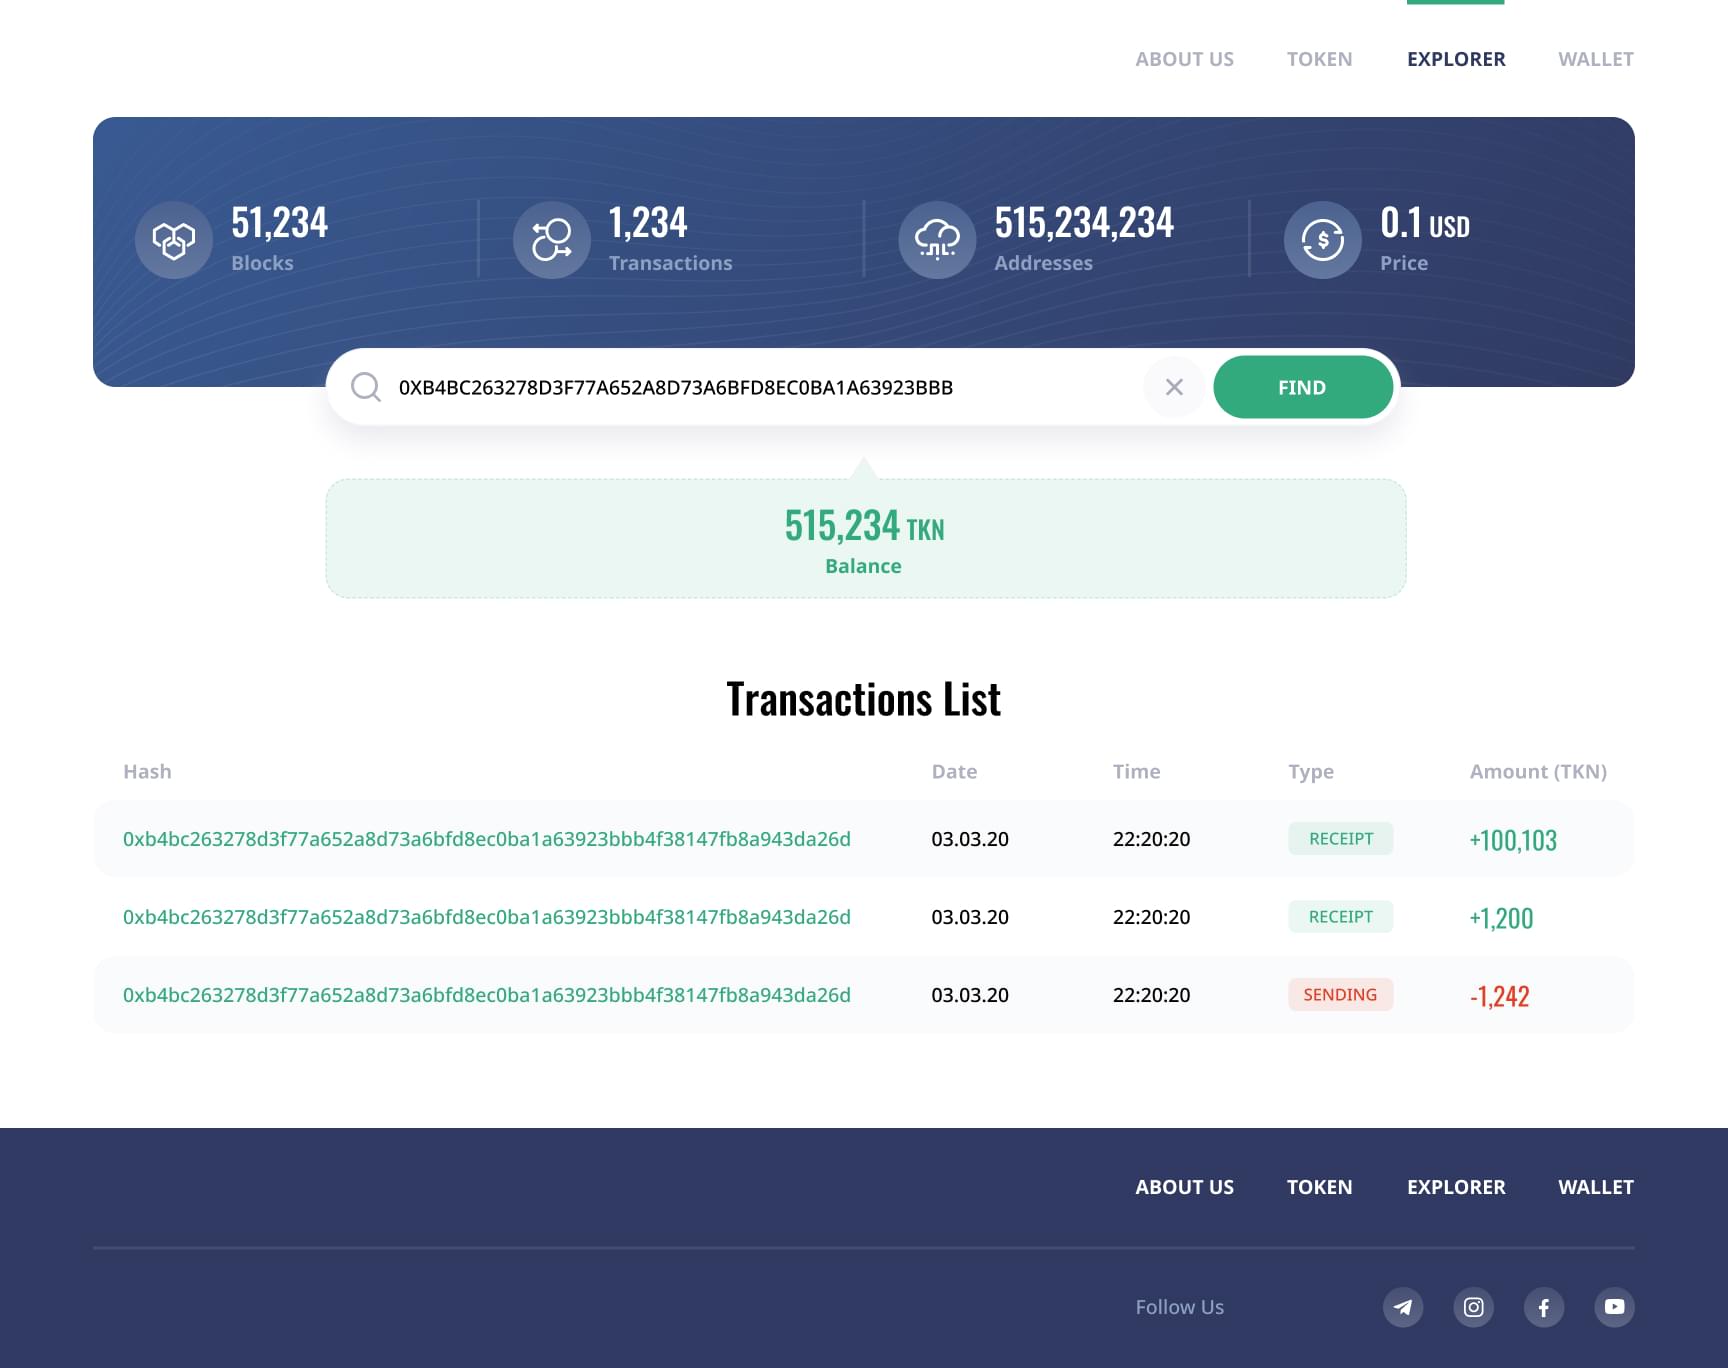
Task: Click the Transactions swap icon
Action: click(x=551, y=240)
